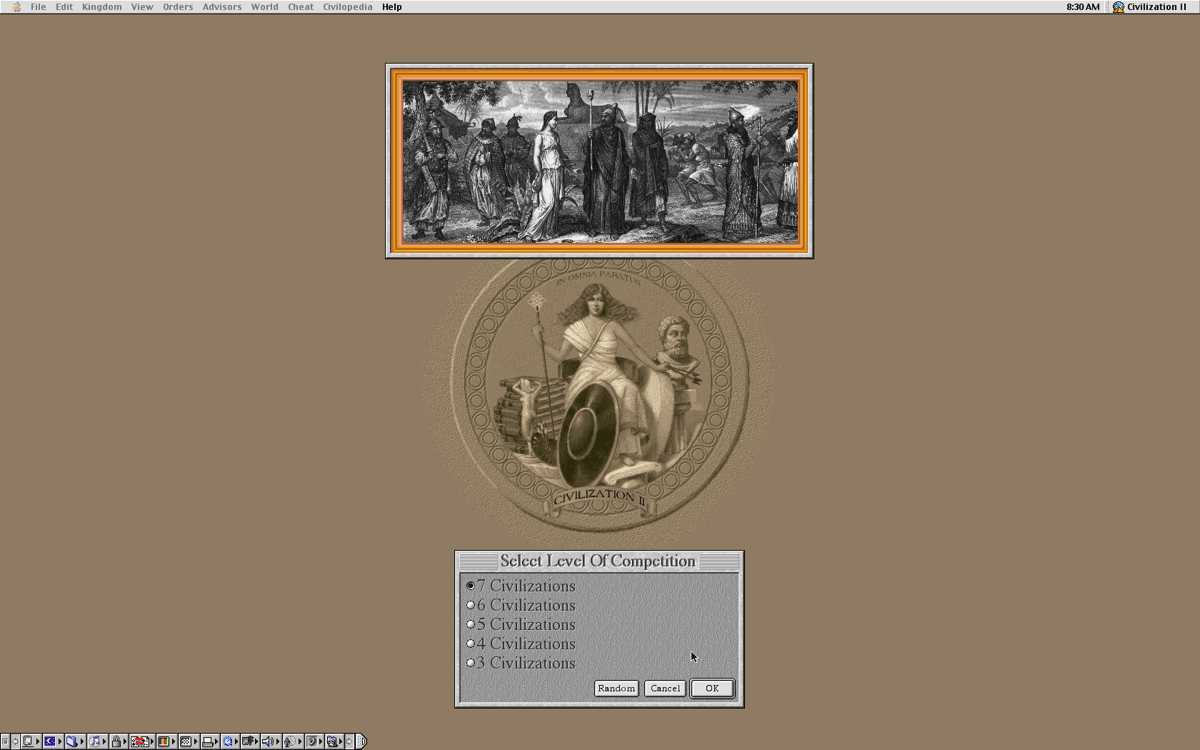Open the padlock Keychain module
The height and width of the screenshot is (750, 1200).
coord(119,742)
